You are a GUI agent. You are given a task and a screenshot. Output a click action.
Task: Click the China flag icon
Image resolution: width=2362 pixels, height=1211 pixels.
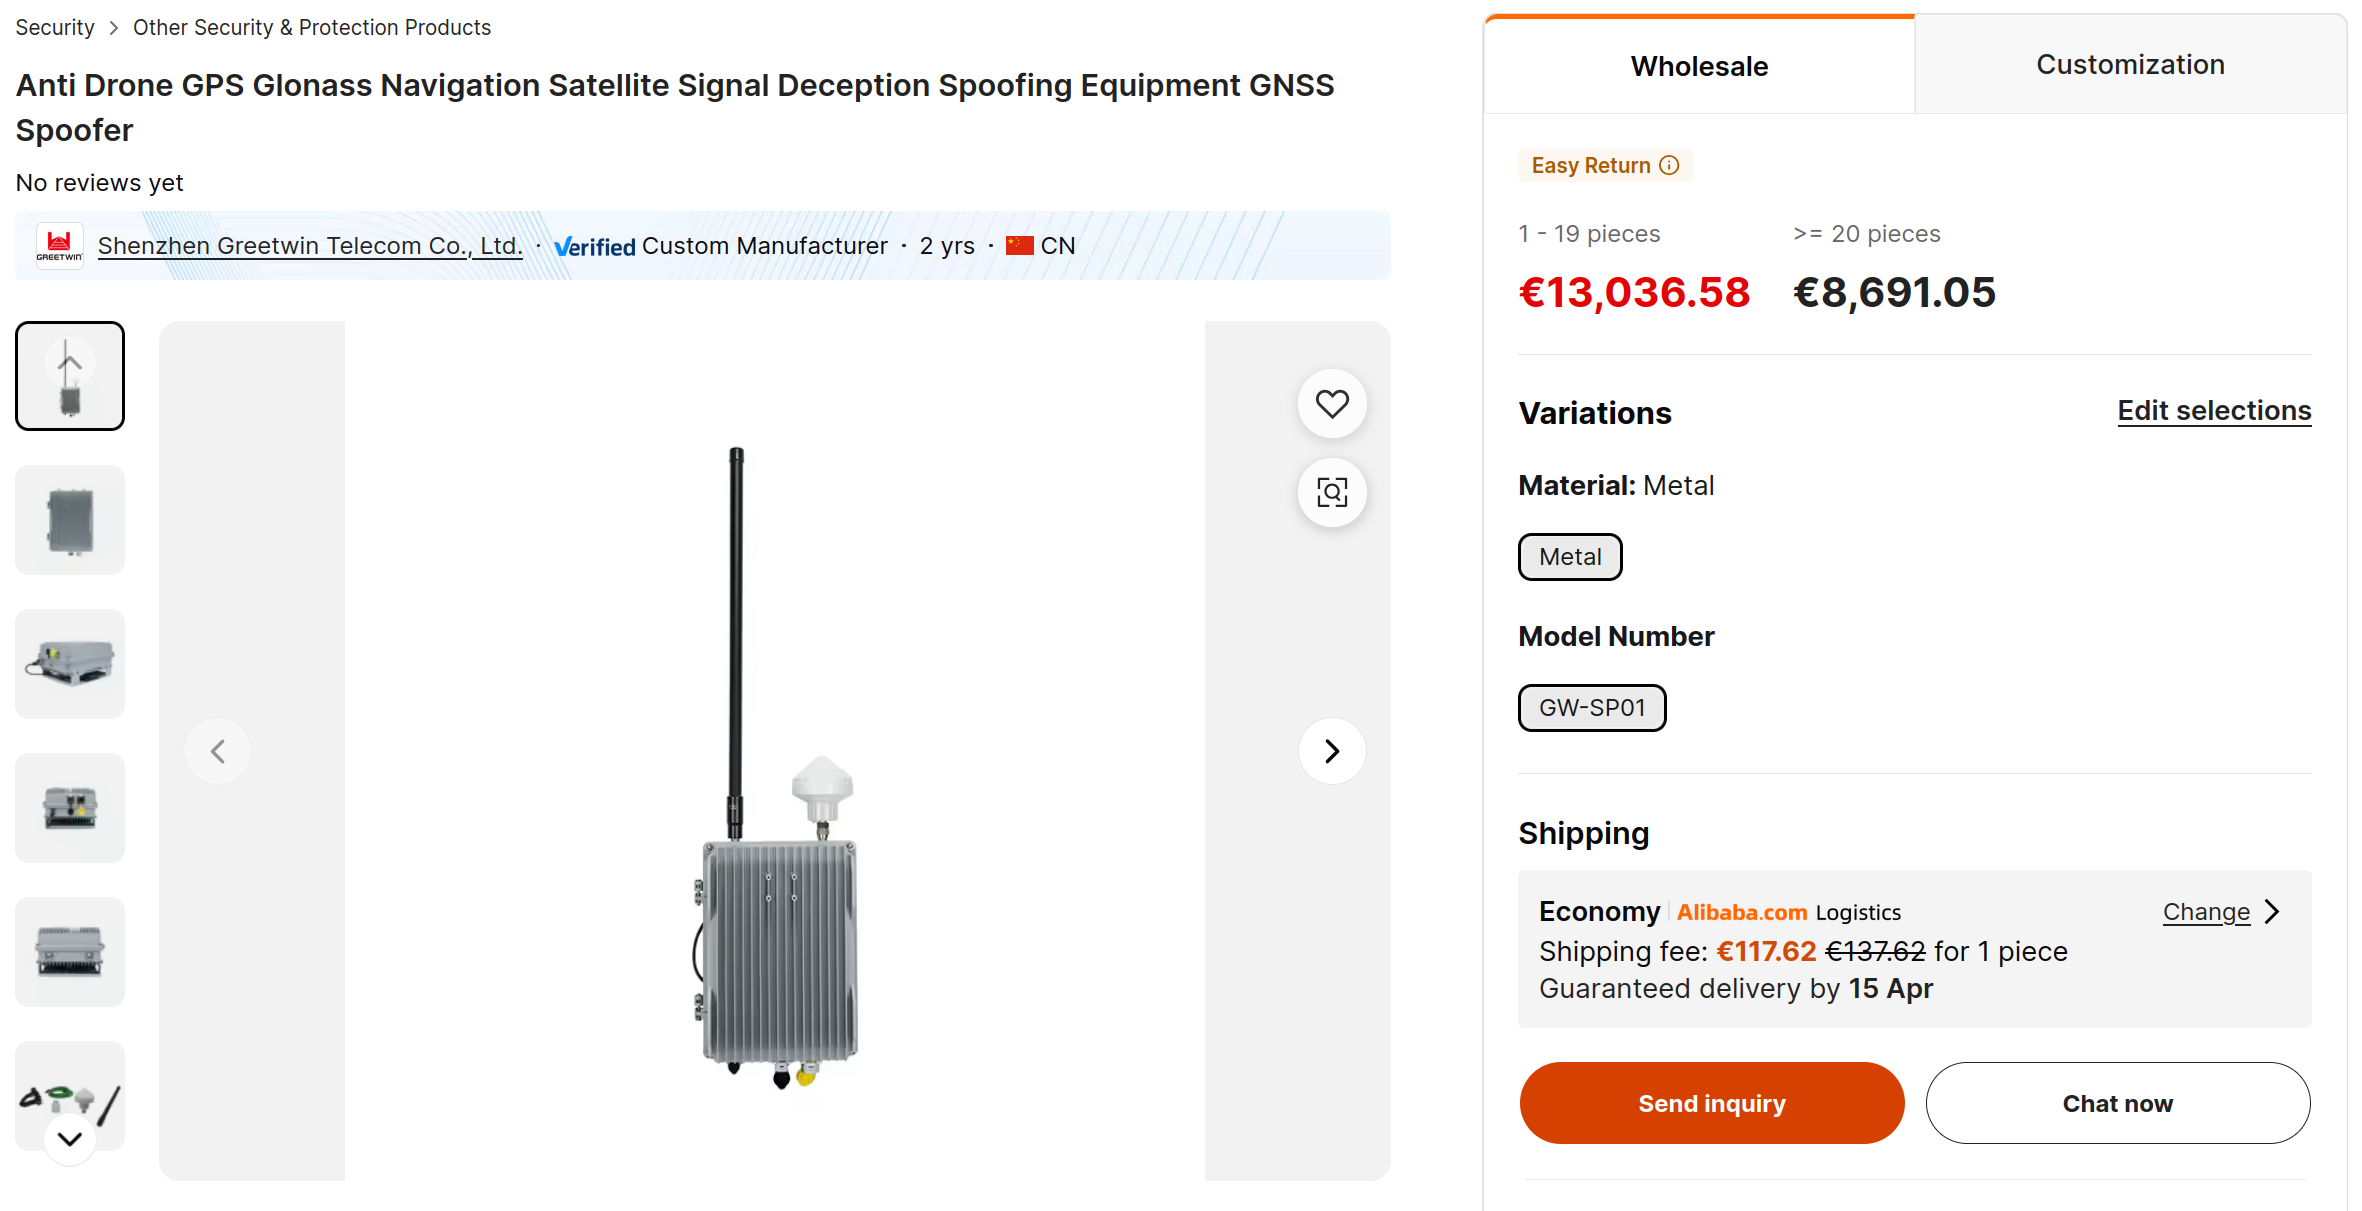point(1019,246)
